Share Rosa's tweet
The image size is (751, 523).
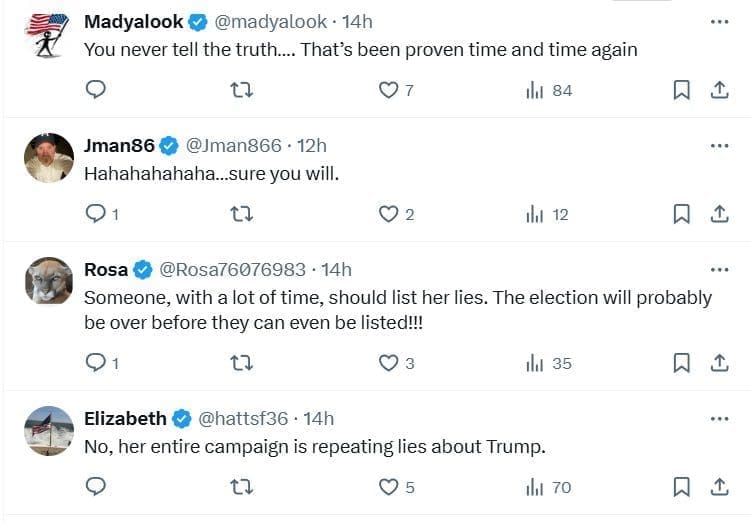click(x=718, y=363)
